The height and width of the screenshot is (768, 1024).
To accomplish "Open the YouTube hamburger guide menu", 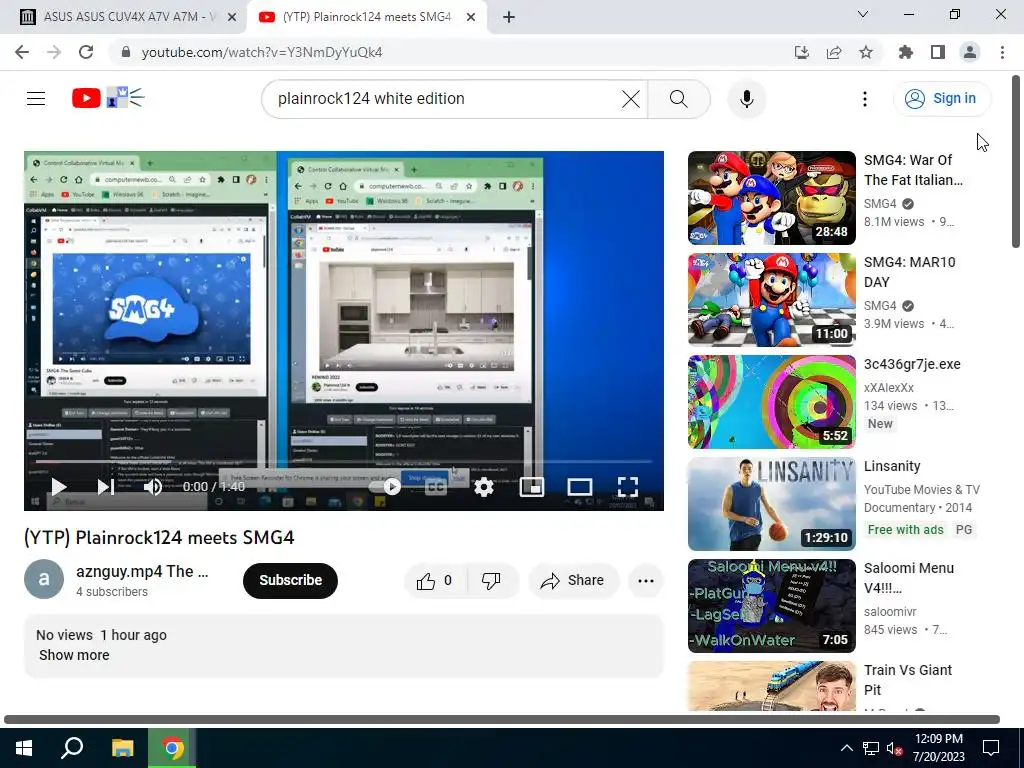I will [x=36, y=99].
